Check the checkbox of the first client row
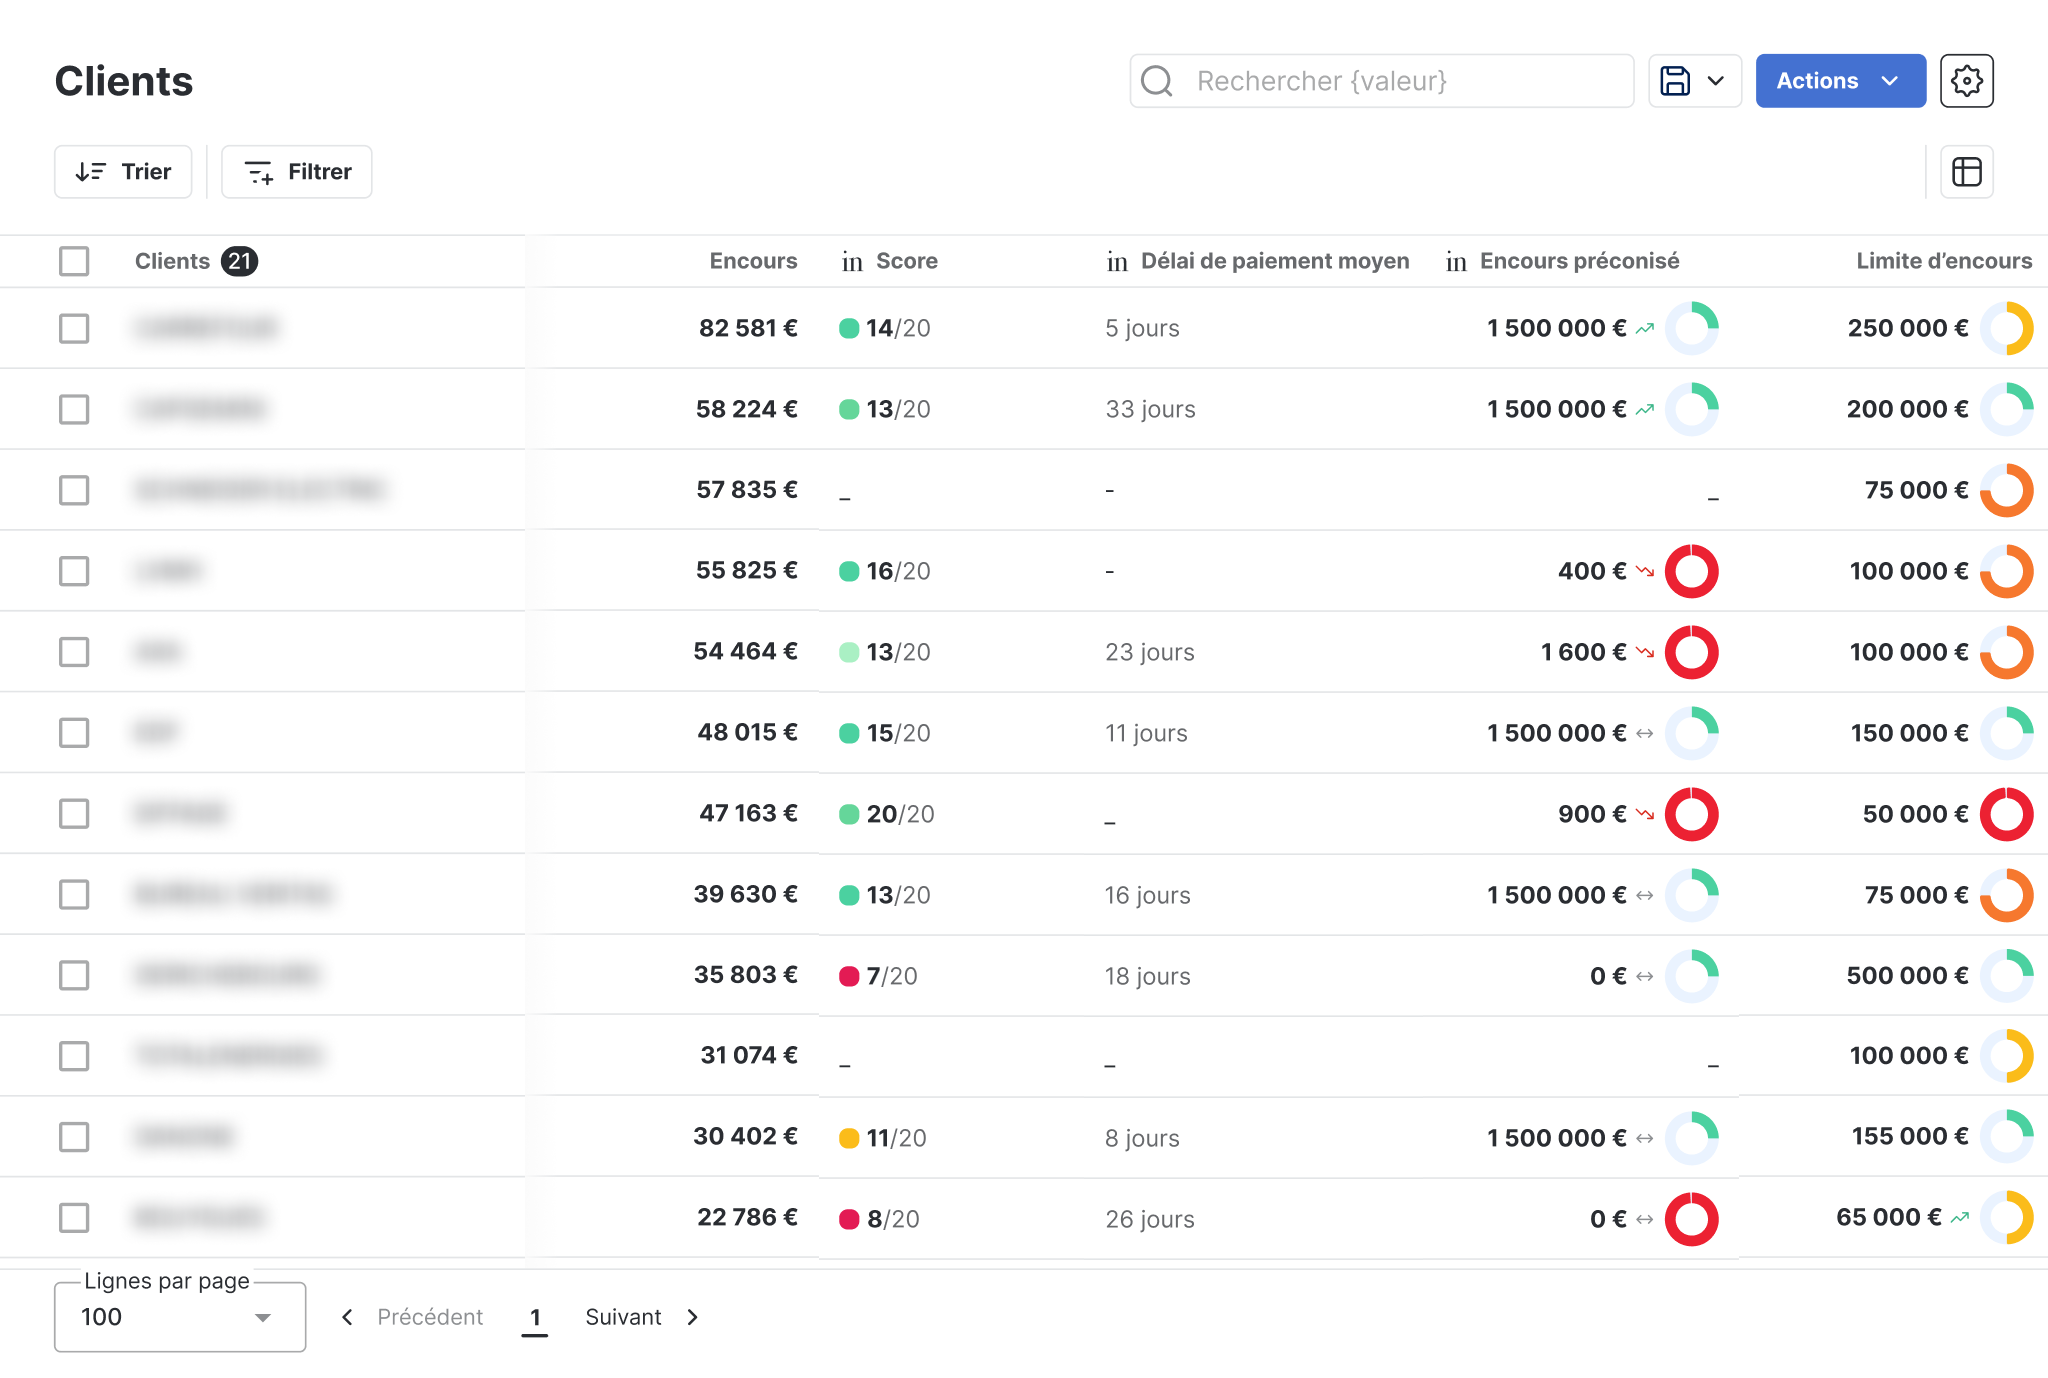The height and width of the screenshot is (1378, 2048). tap(74, 328)
